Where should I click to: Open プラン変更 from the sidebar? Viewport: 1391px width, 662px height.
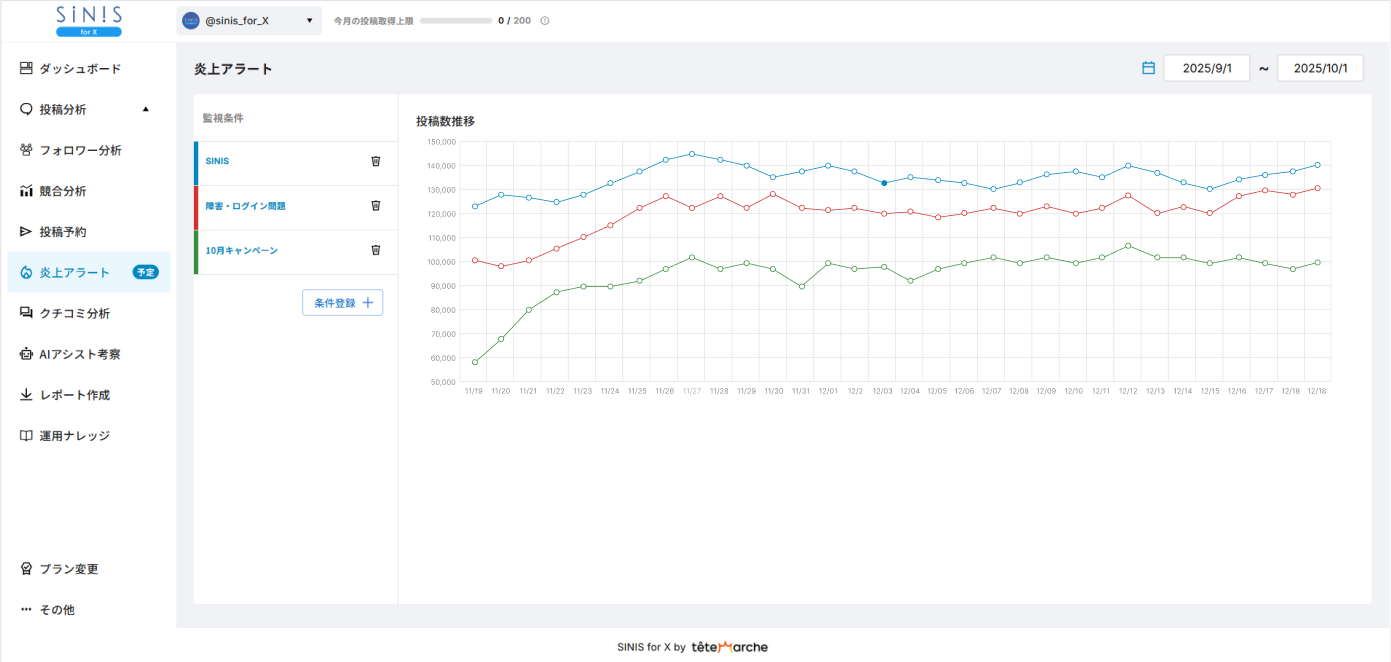[x=68, y=569]
